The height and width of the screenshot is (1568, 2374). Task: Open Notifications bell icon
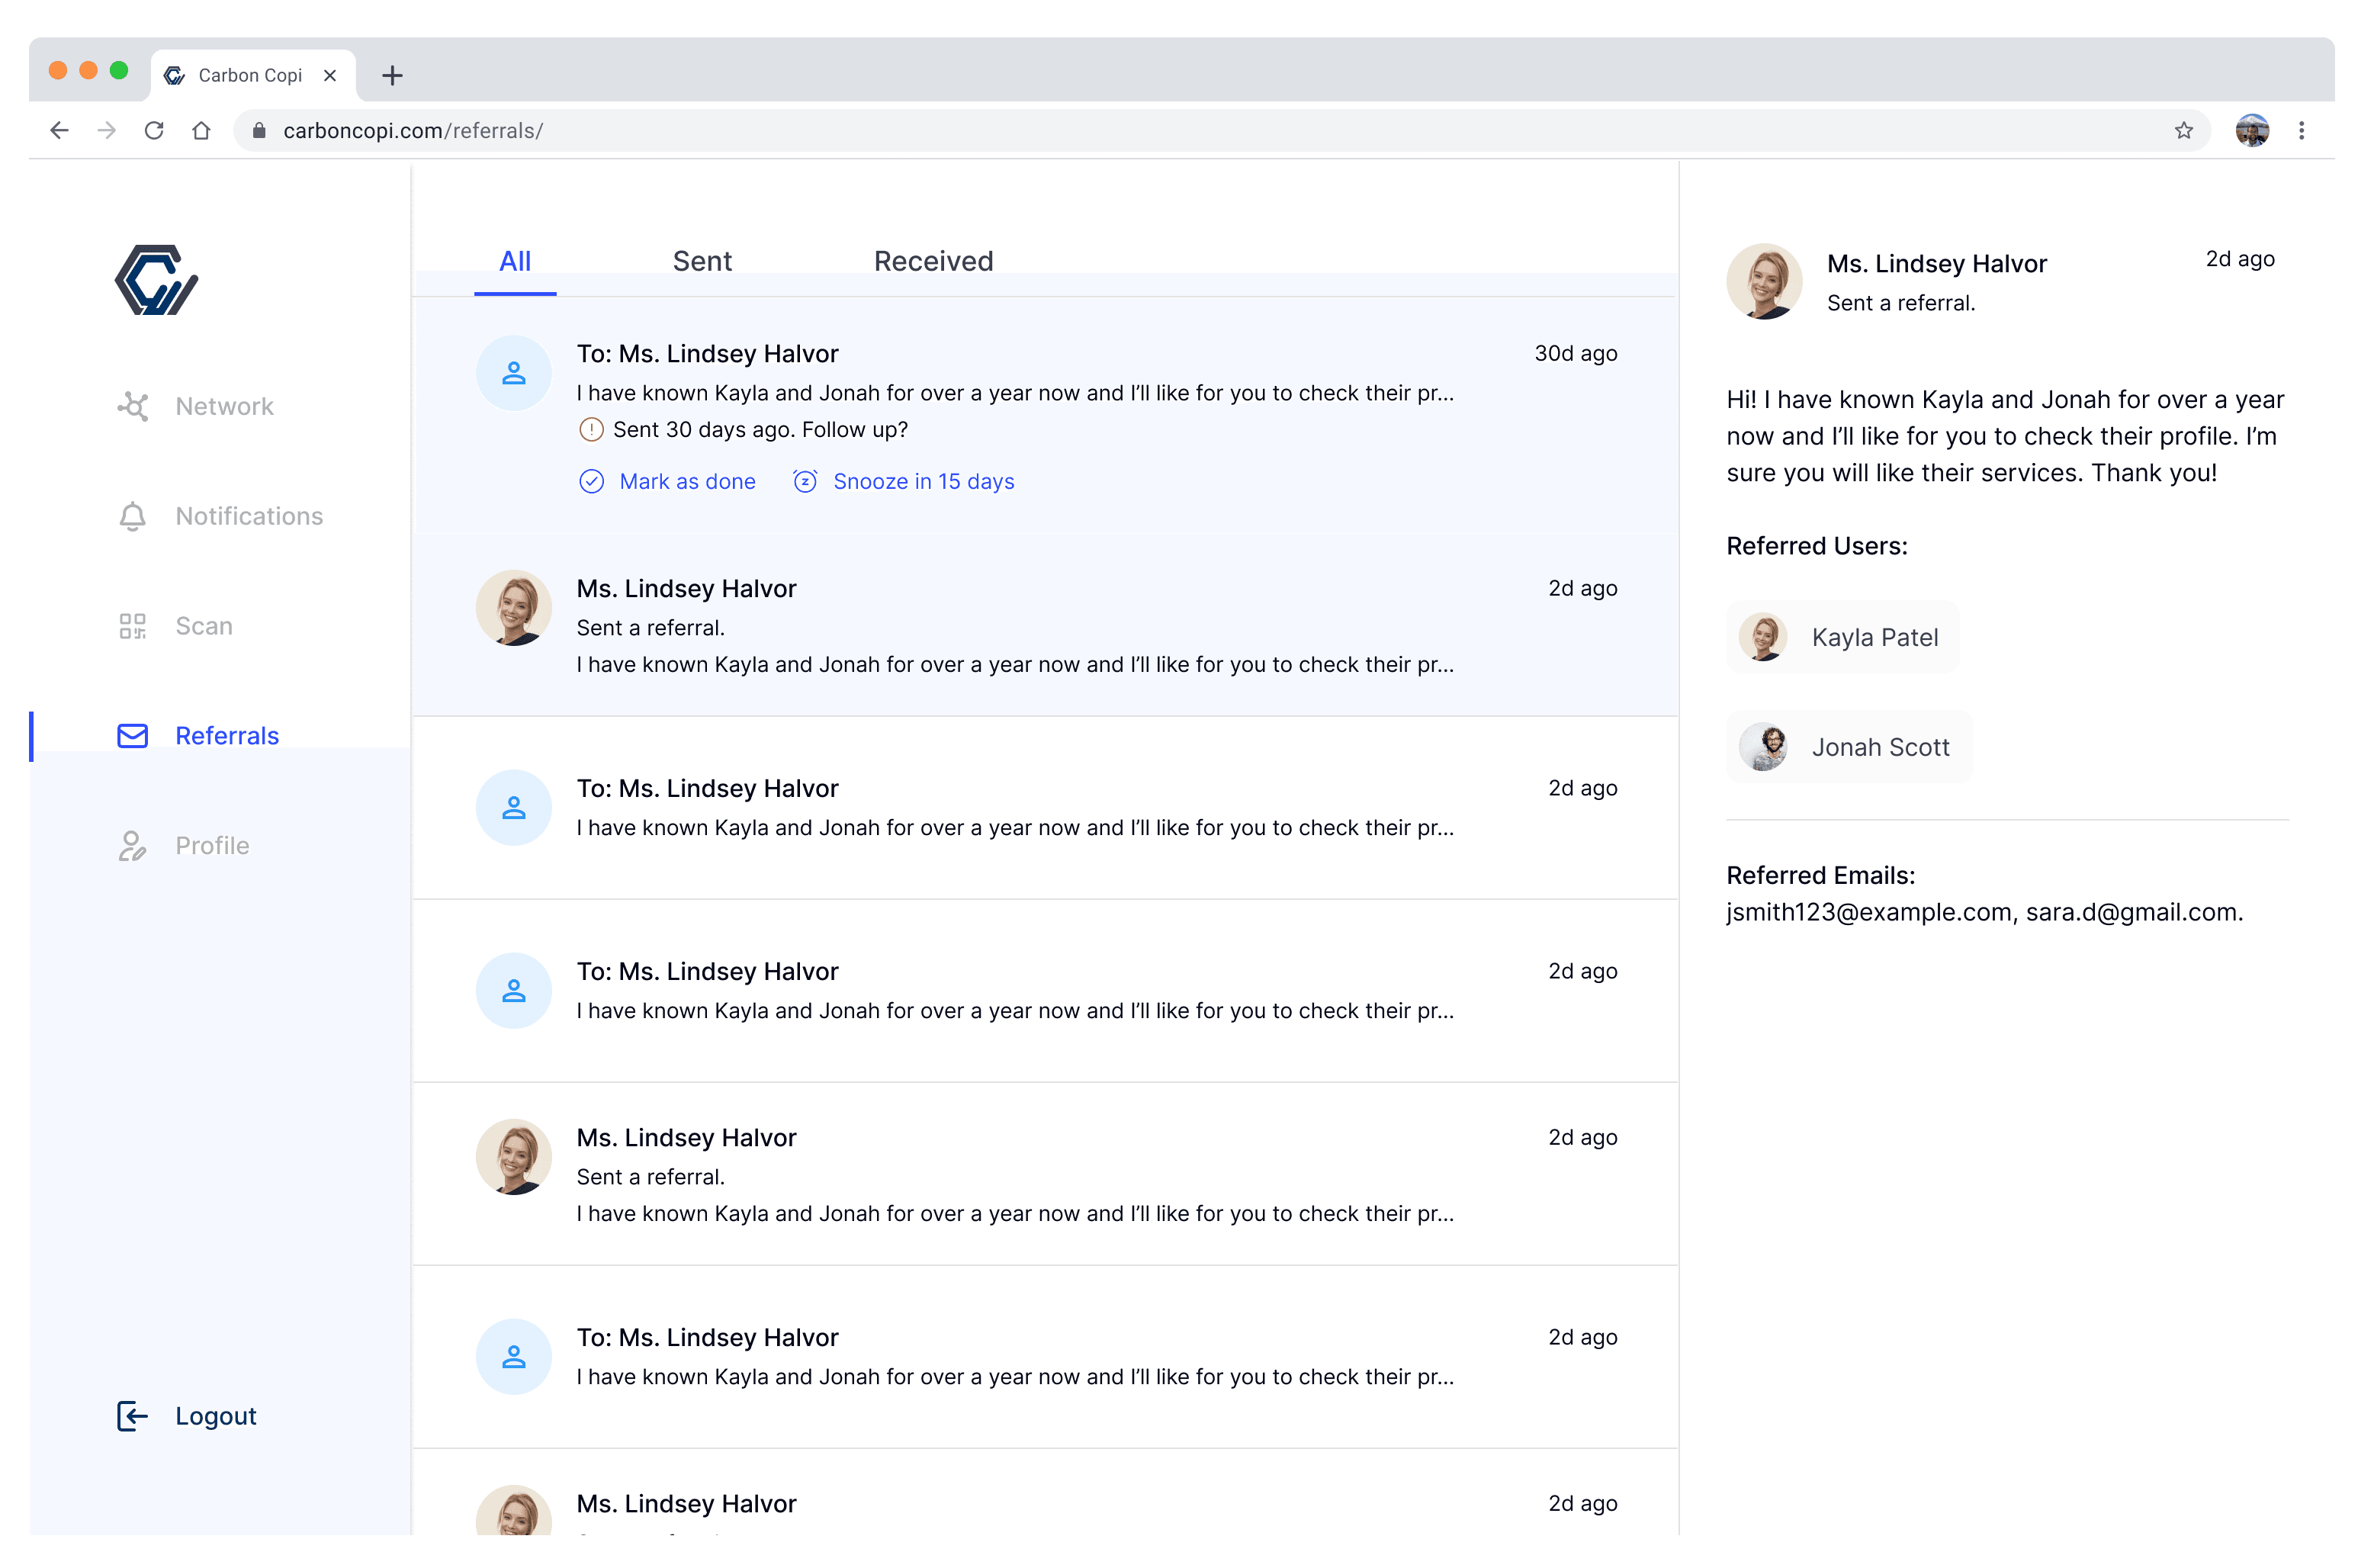(133, 516)
